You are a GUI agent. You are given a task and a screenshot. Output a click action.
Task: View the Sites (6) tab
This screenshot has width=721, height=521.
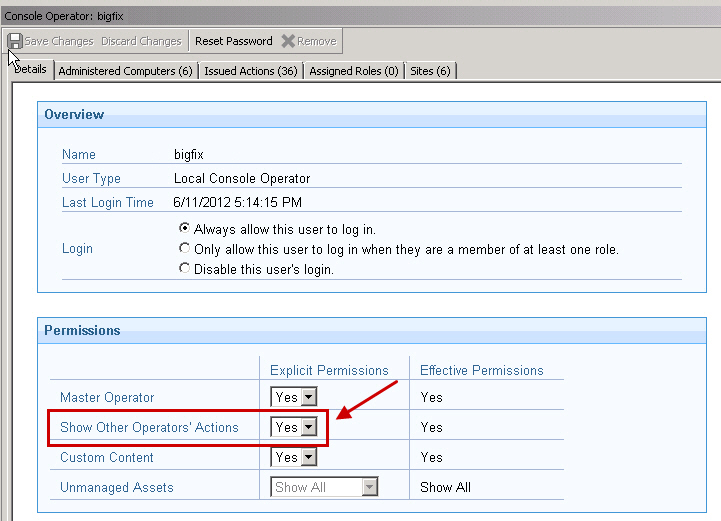point(430,71)
